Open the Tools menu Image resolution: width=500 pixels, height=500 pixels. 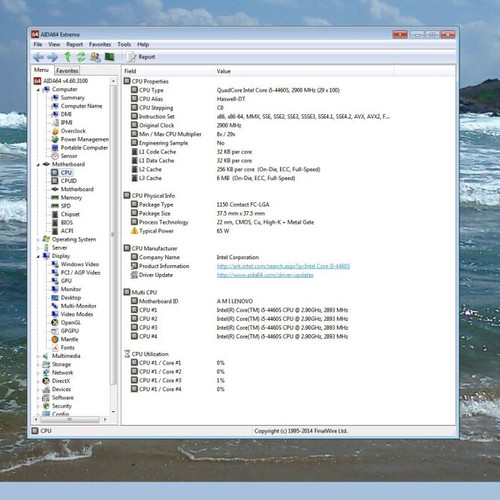(x=124, y=44)
